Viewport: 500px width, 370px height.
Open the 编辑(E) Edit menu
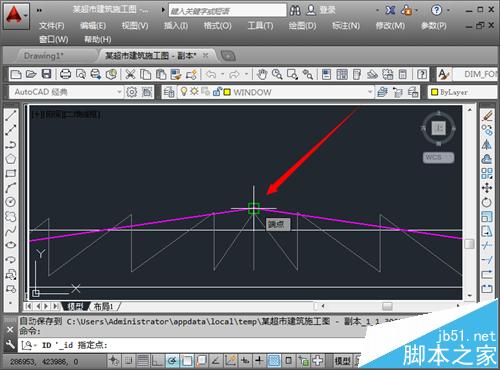point(93,26)
